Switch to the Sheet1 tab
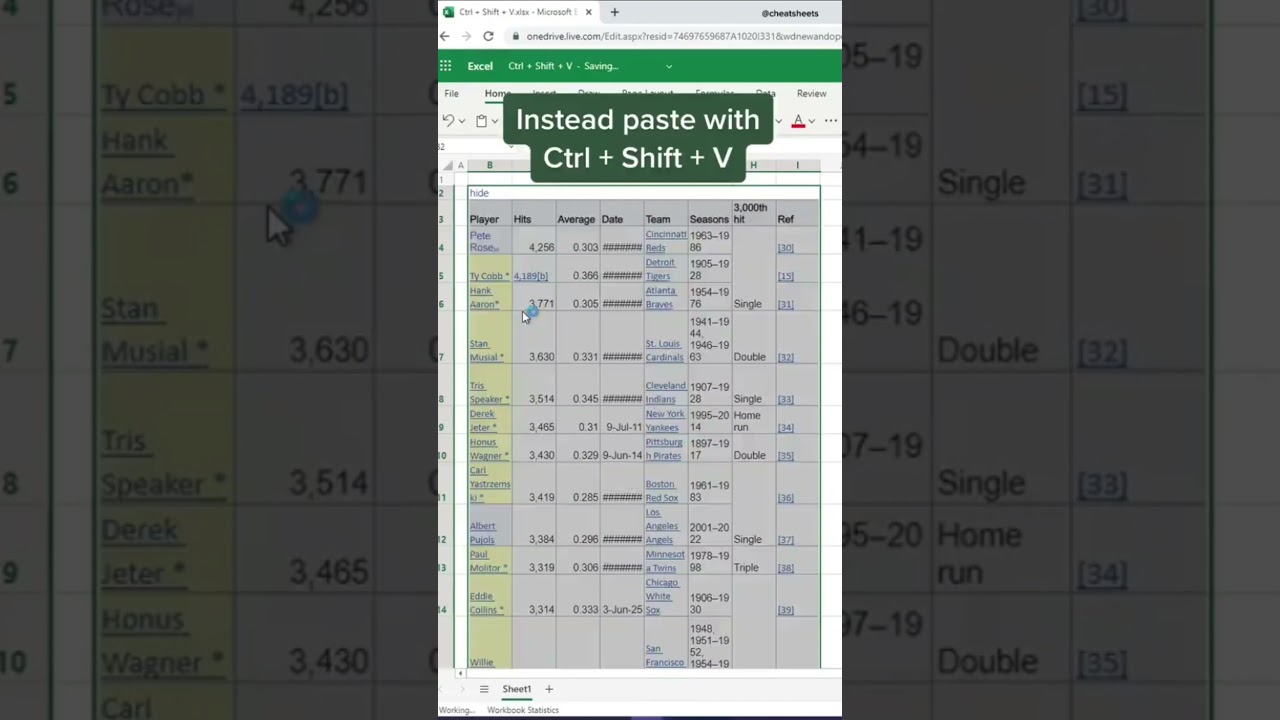The image size is (1280, 720). [517, 689]
